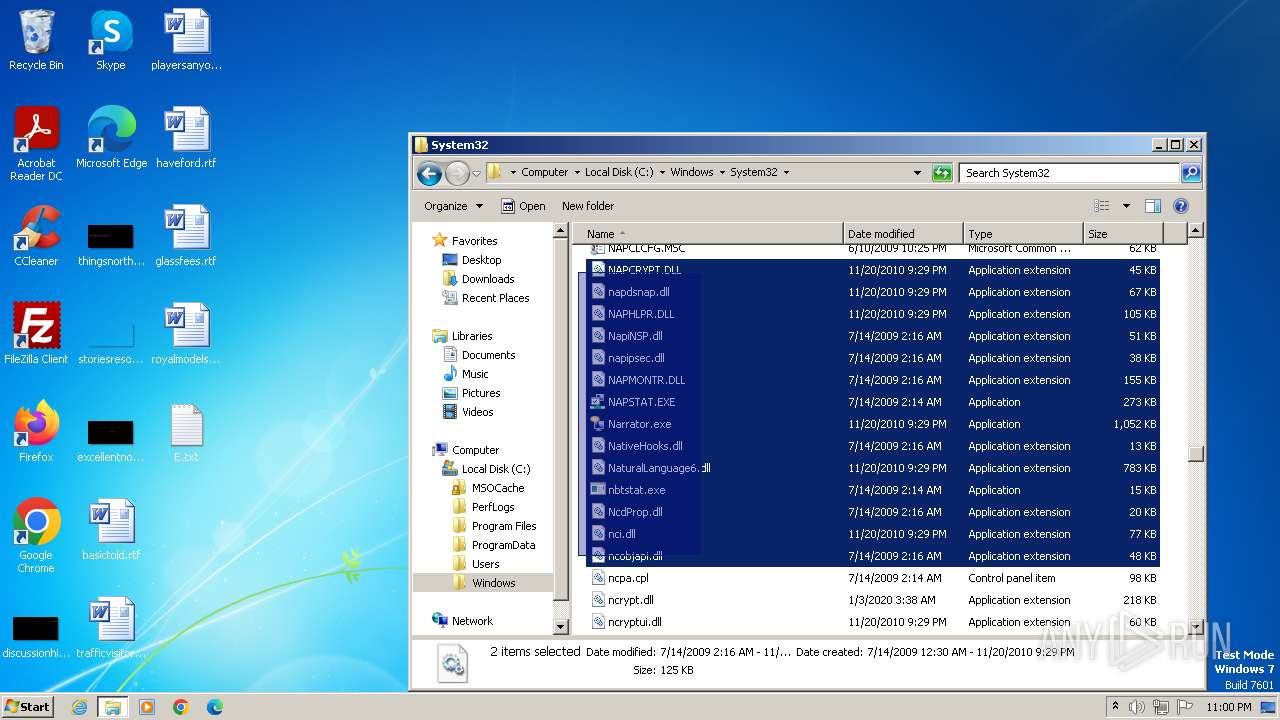Show hidden system tray icons

[1116, 707]
